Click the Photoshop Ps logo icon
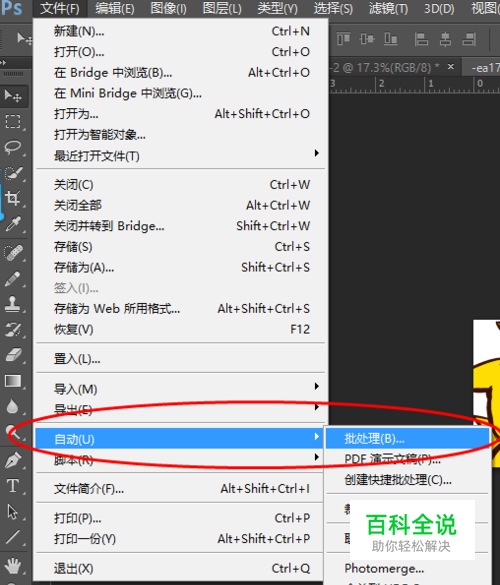The width and height of the screenshot is (500, 585). 12,8
